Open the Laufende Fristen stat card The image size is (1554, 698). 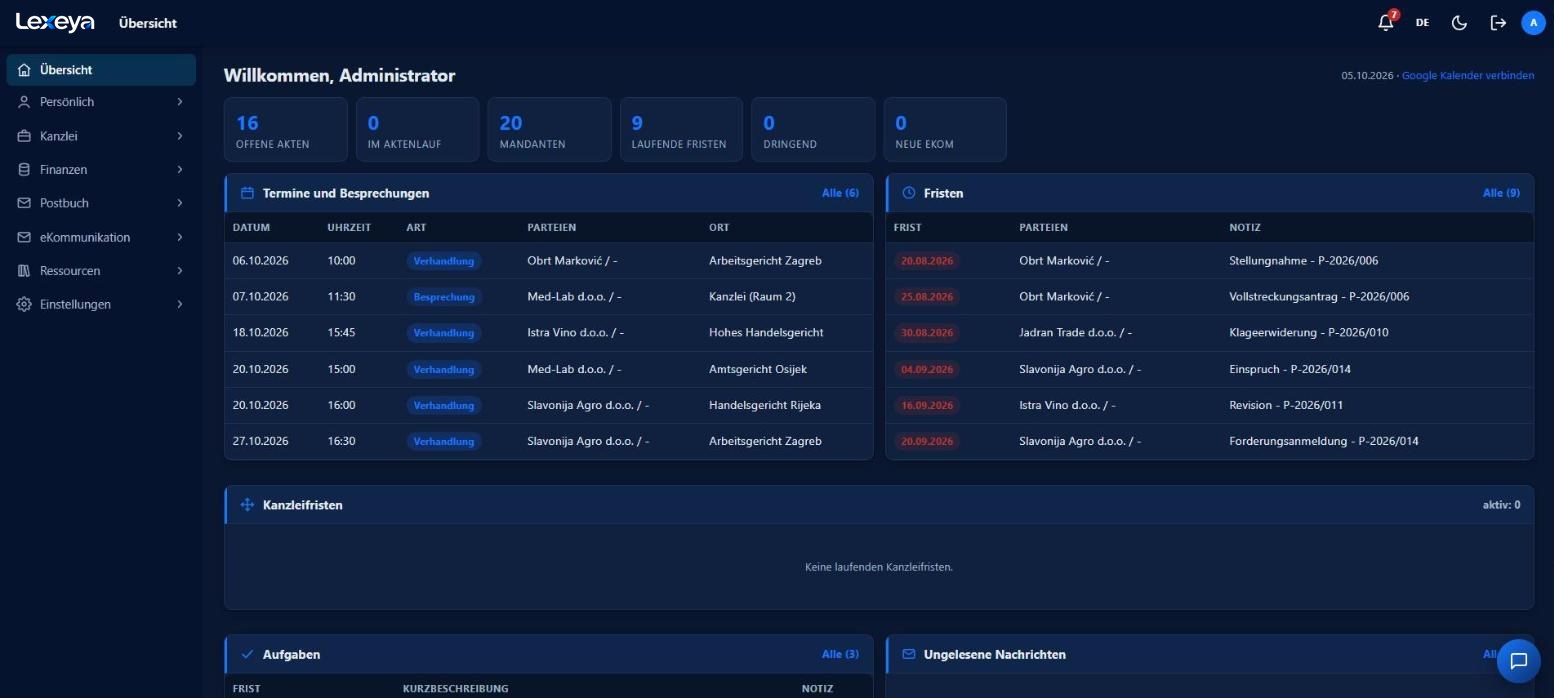pyautogui.click(x=682, y=129)
